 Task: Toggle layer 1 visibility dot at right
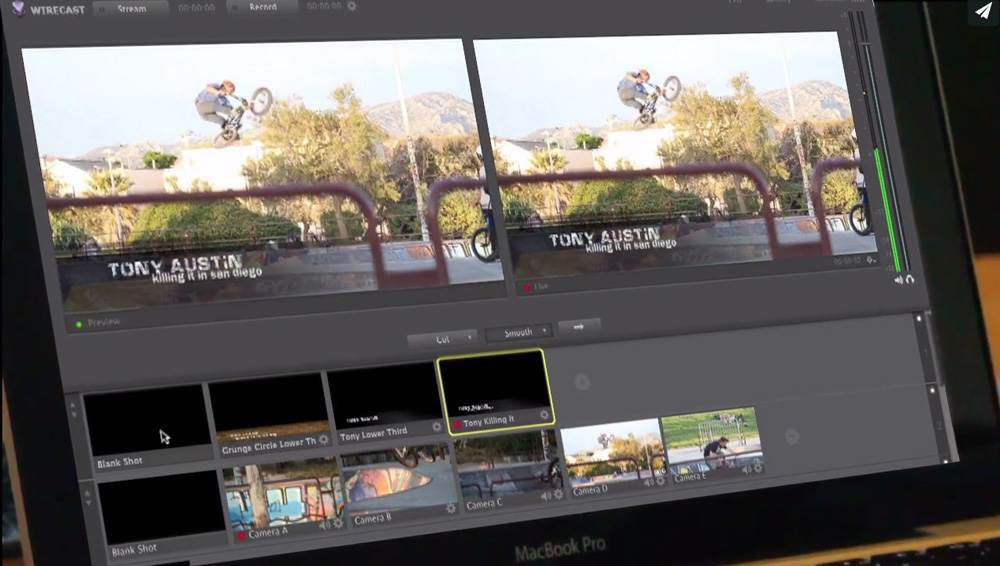coord(919,318)
